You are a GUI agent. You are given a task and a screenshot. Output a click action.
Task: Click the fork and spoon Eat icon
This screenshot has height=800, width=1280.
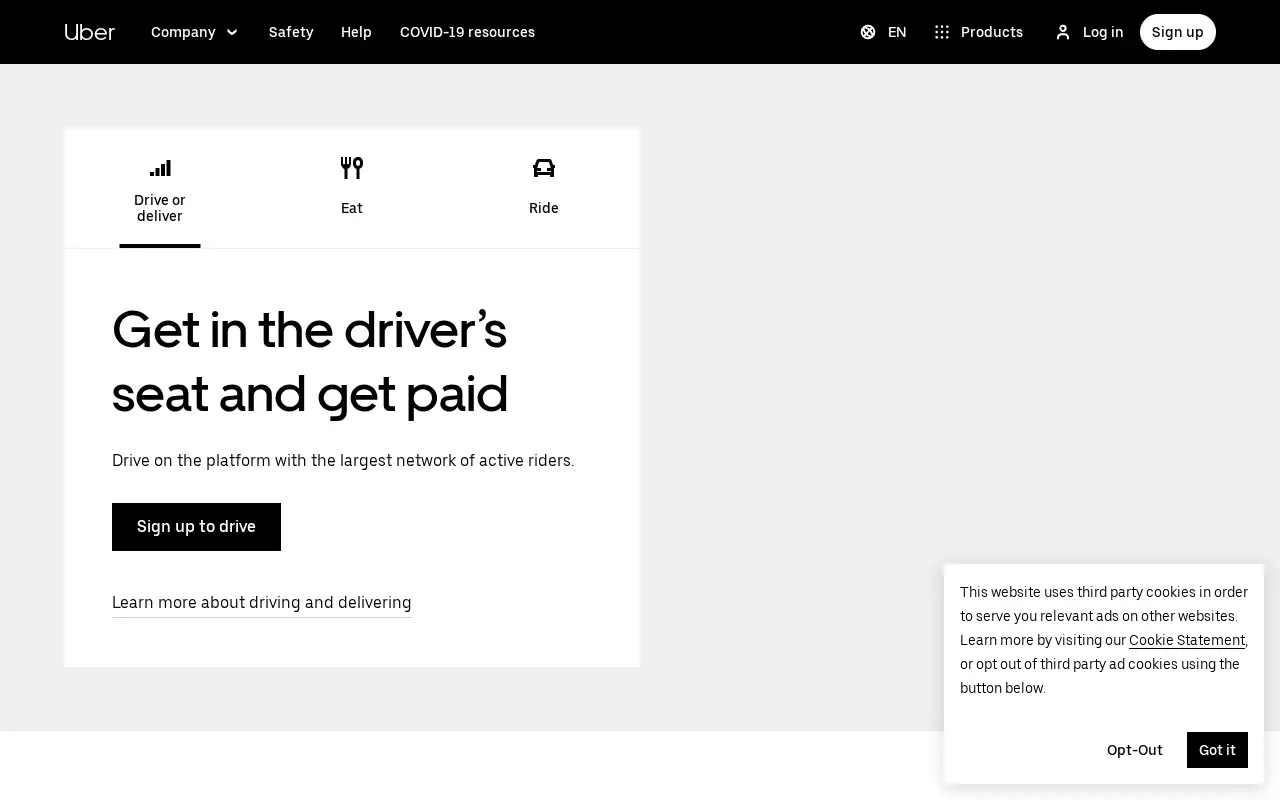tap(352, 168)
